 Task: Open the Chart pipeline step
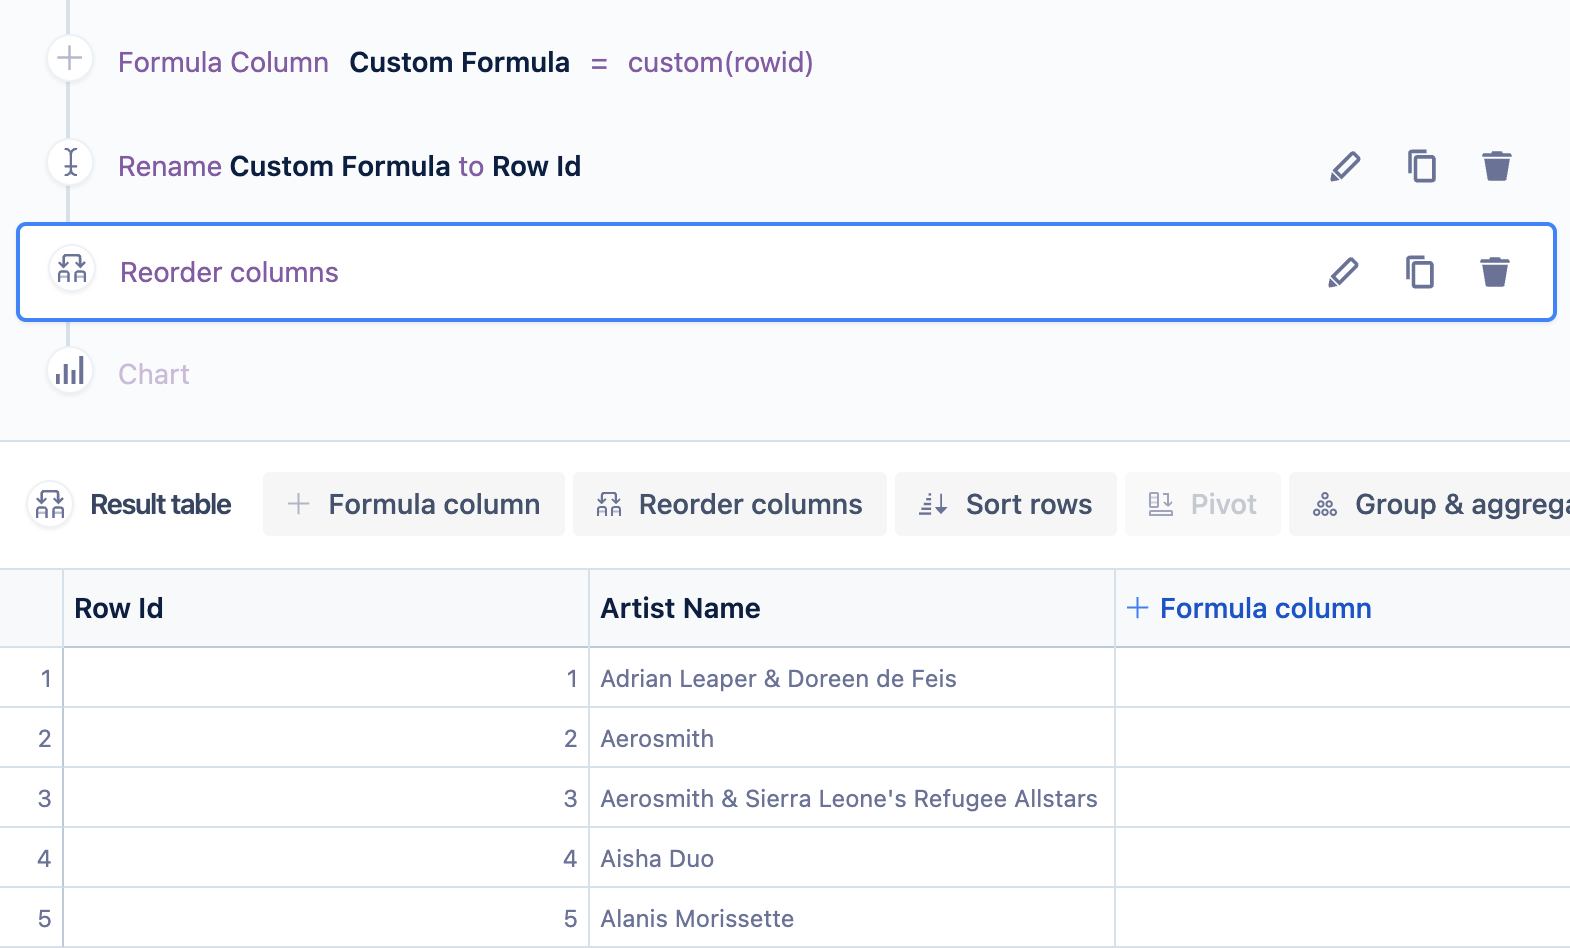coord(154,374)
